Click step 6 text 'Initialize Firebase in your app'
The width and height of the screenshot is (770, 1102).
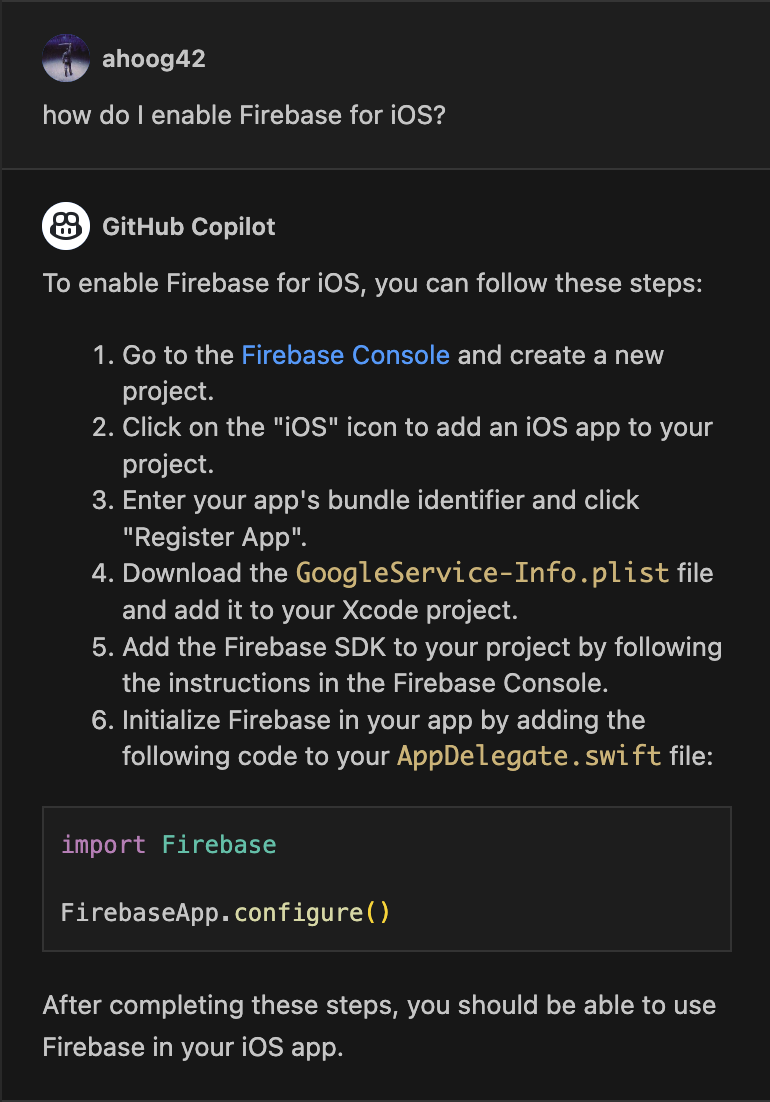[384, 720]
